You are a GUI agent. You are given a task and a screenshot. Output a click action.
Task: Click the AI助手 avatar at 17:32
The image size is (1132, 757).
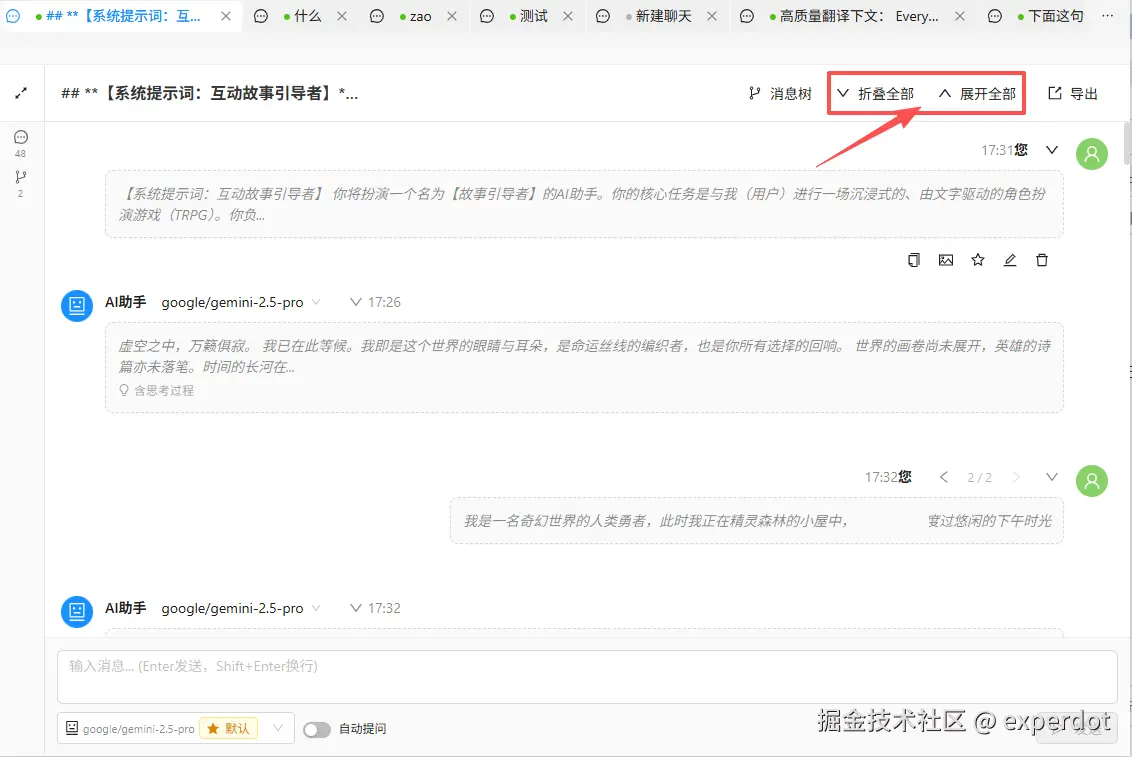pyautogui.click(x=77, y=612)
